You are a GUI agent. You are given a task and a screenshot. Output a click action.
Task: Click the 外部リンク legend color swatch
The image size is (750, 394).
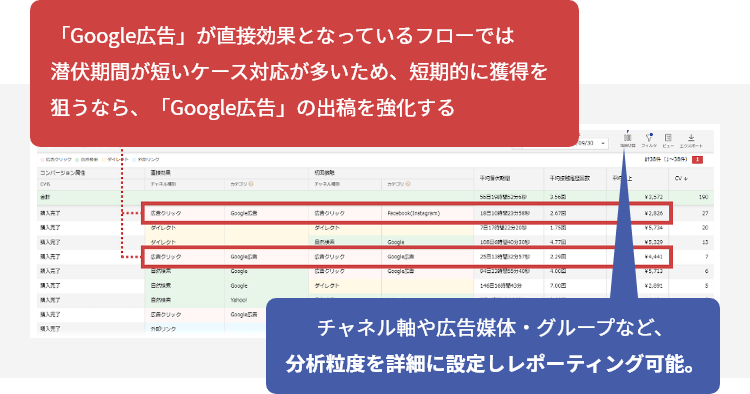tap(134, 160)
